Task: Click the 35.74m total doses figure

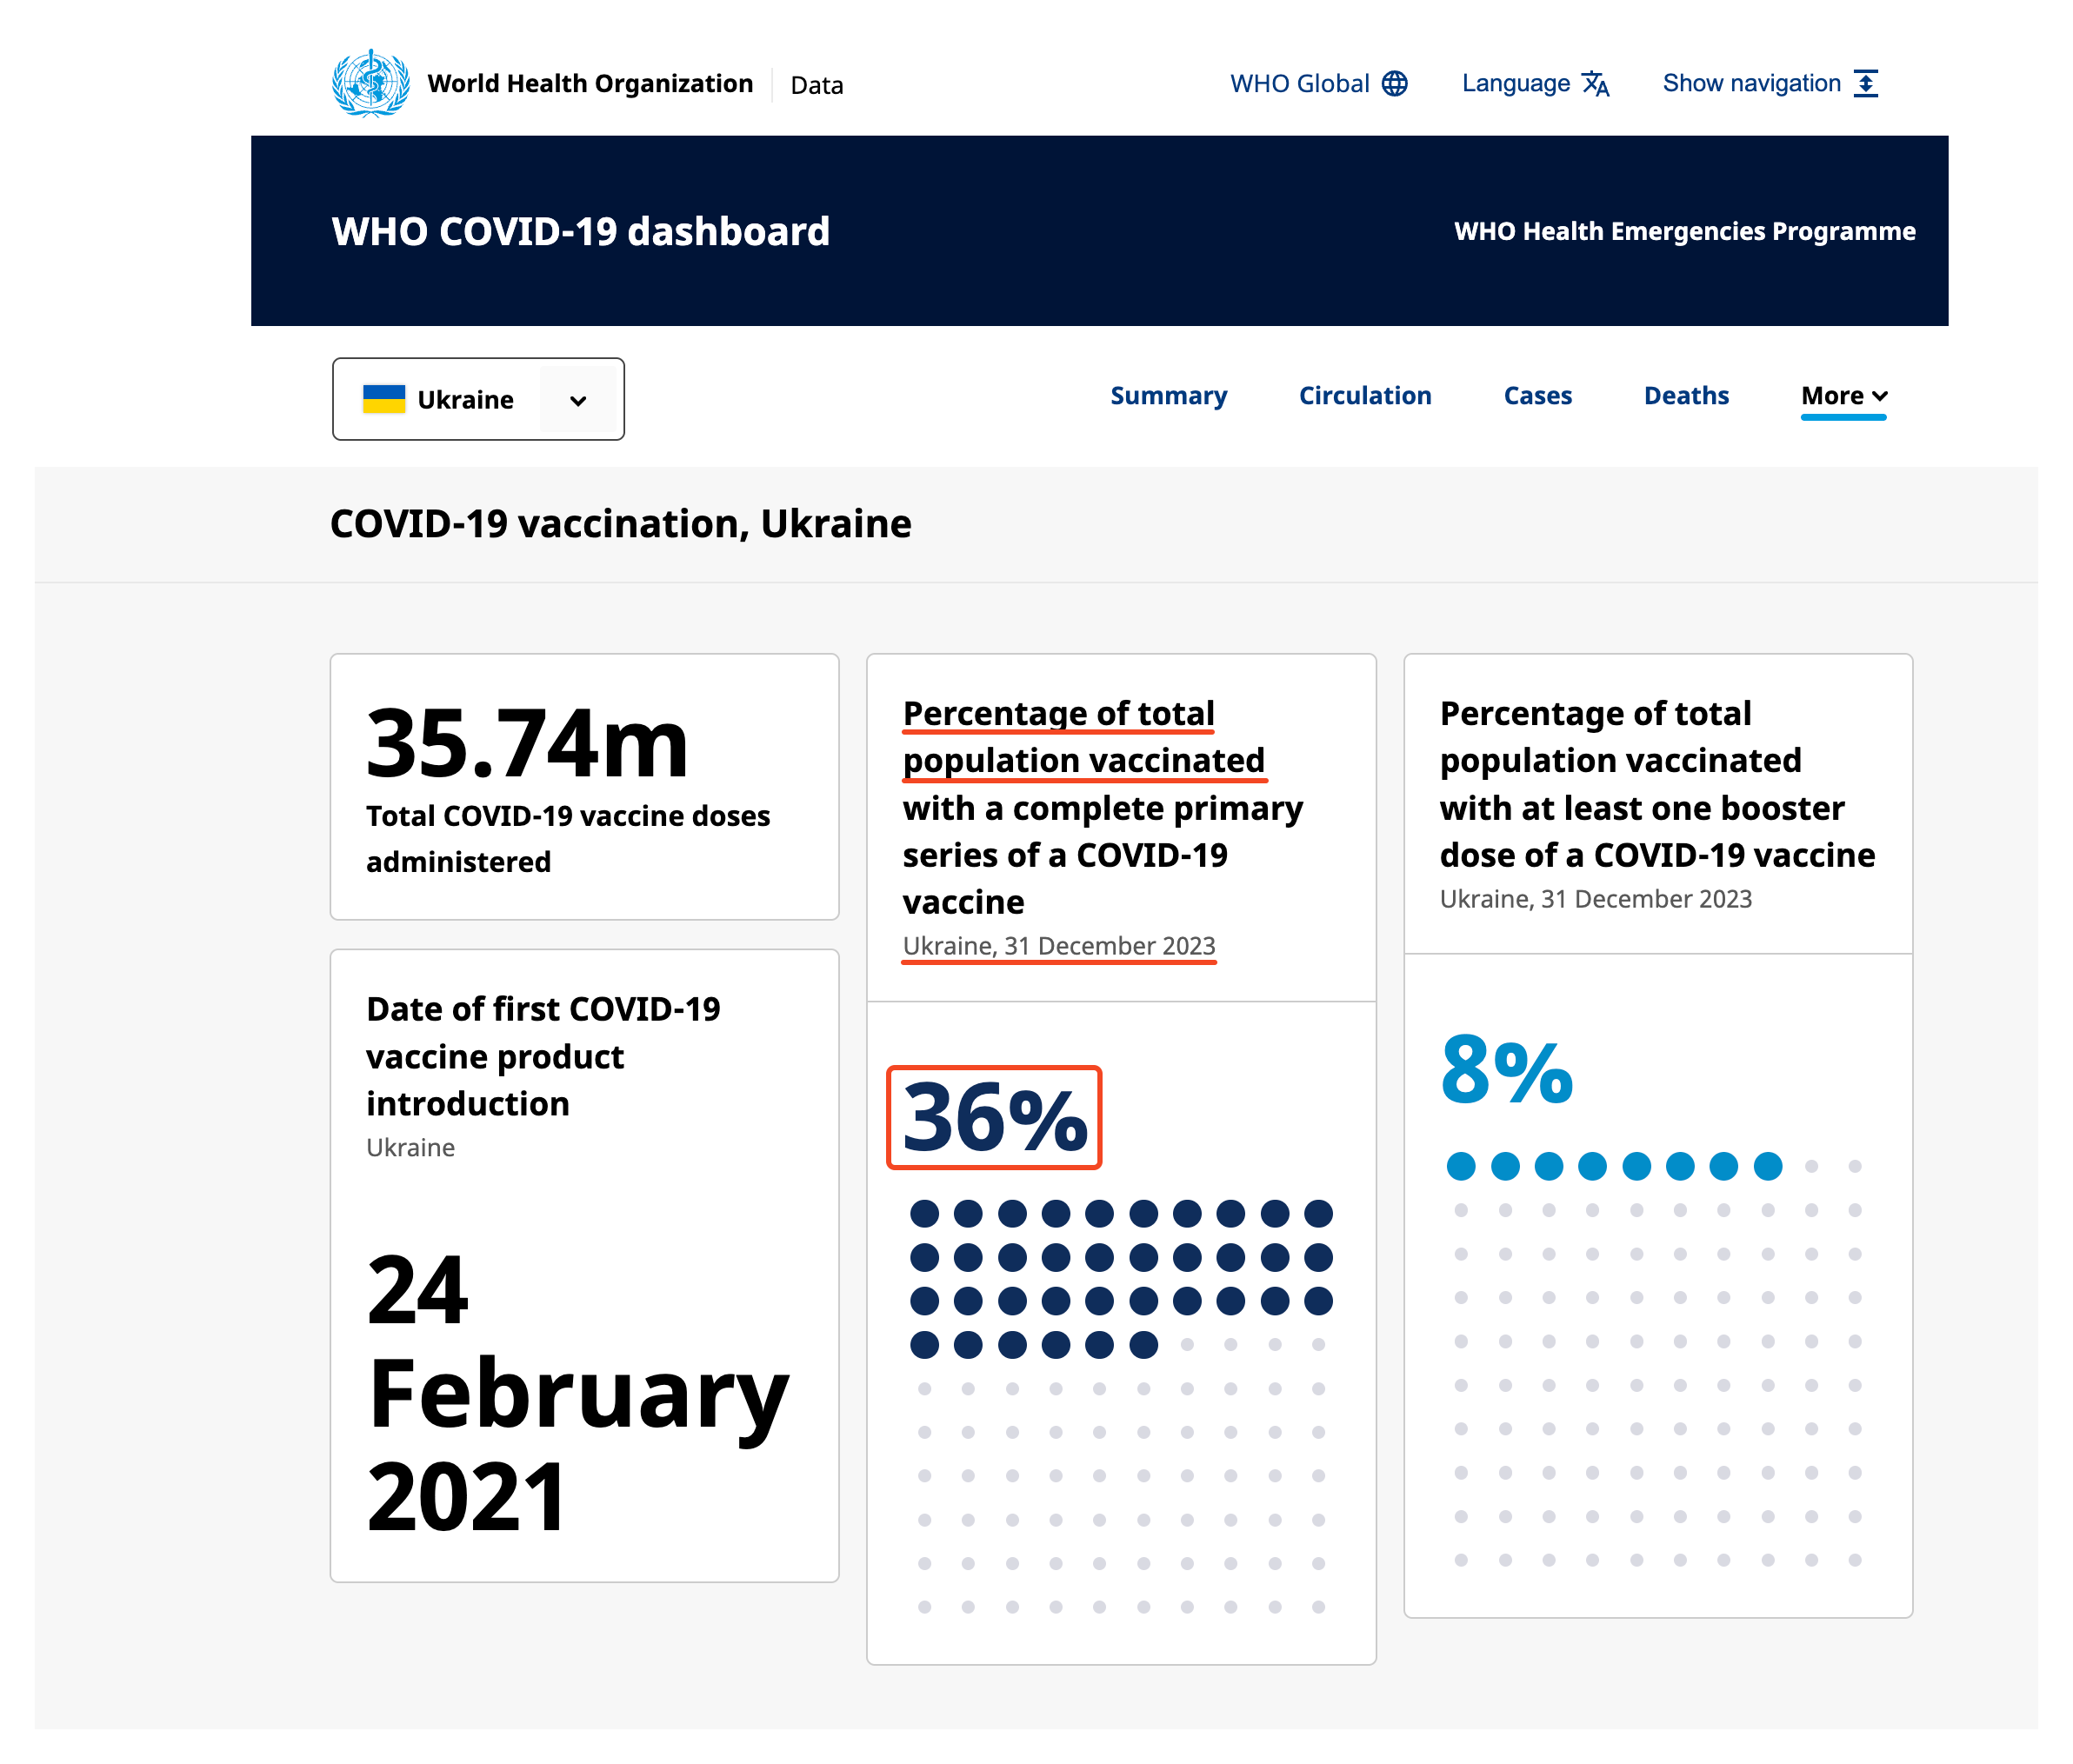Action: click(527, 743)
